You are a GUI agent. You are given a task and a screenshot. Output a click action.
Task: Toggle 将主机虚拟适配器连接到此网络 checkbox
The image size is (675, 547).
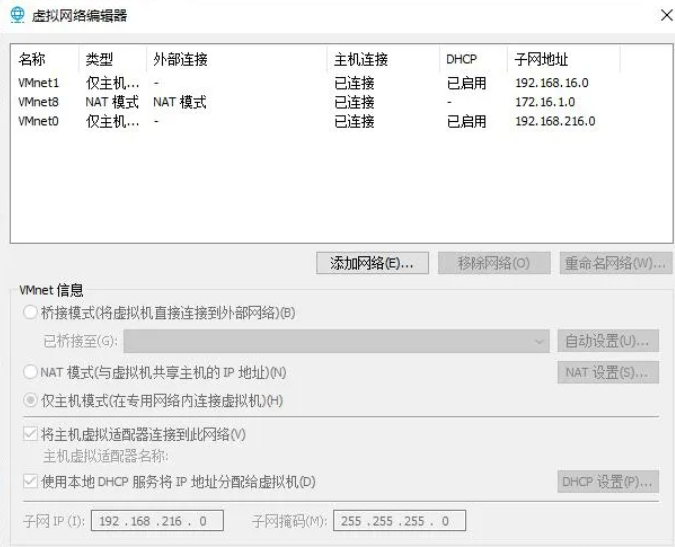click(x=30, y=434)
